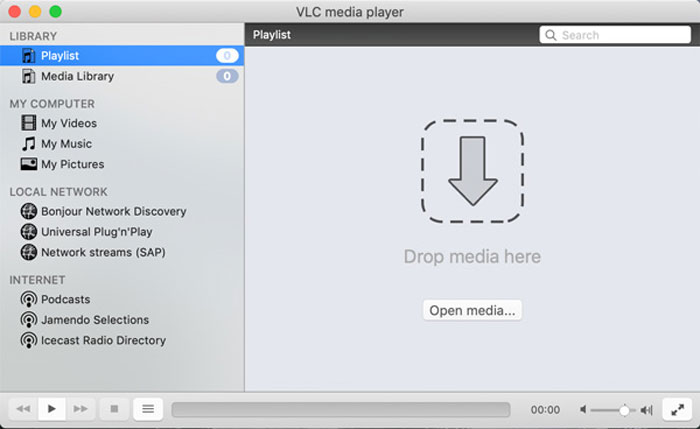
Task: Click the picture icon beside My Pictures
Action: point(29,164)
